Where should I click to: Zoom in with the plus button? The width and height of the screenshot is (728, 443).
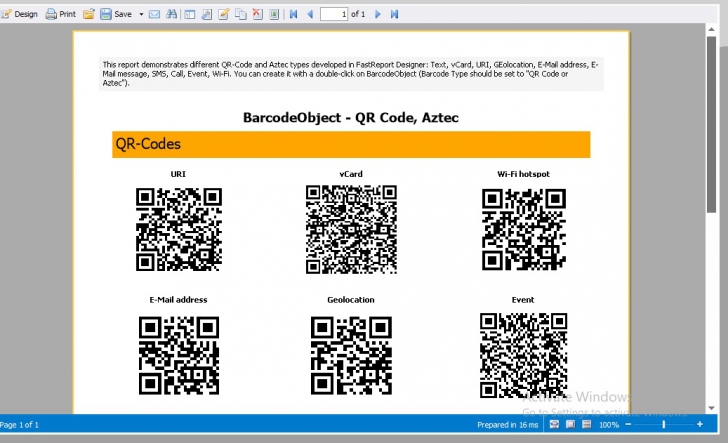(x=700, y=424)
